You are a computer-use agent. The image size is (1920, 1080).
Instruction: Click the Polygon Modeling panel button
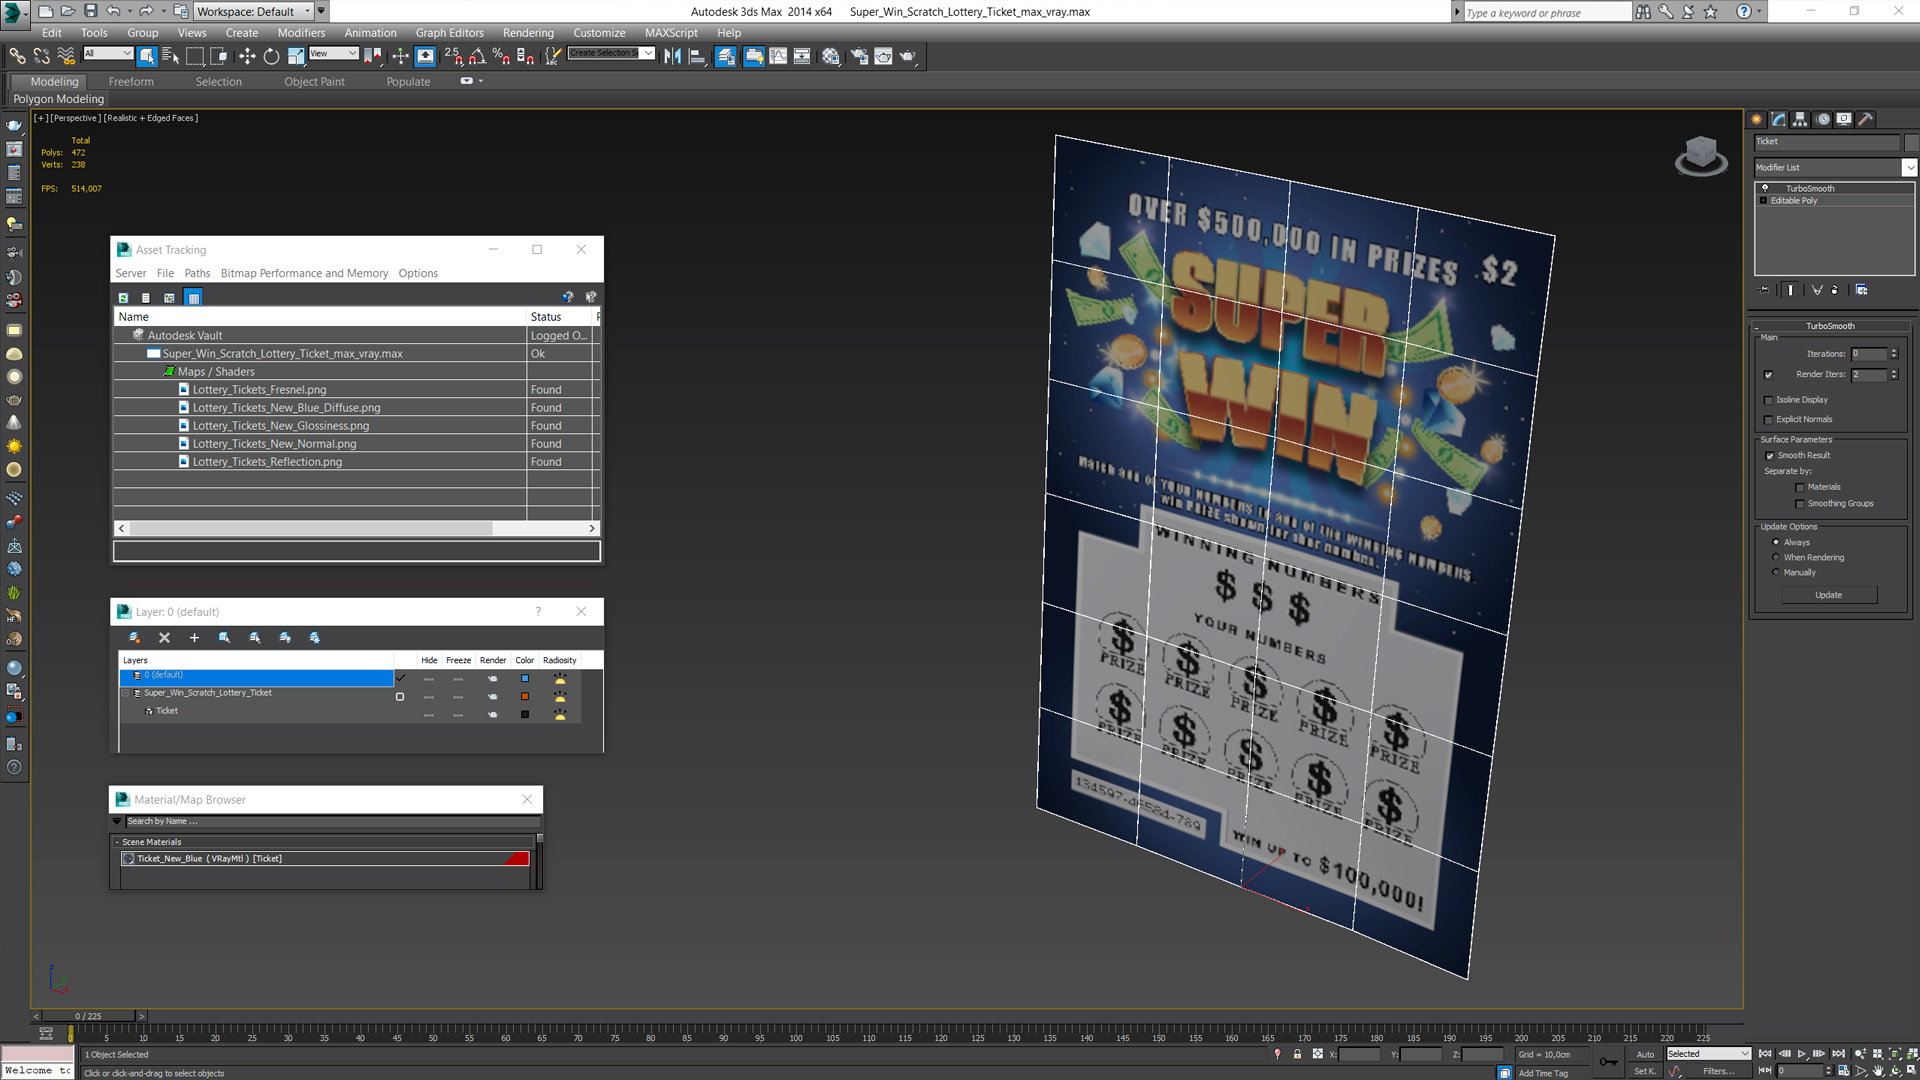[59, 99]
